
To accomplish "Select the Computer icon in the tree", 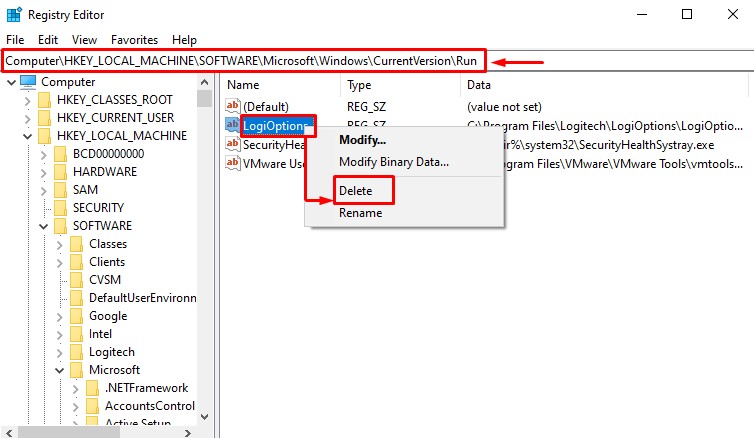I will 28,82.
